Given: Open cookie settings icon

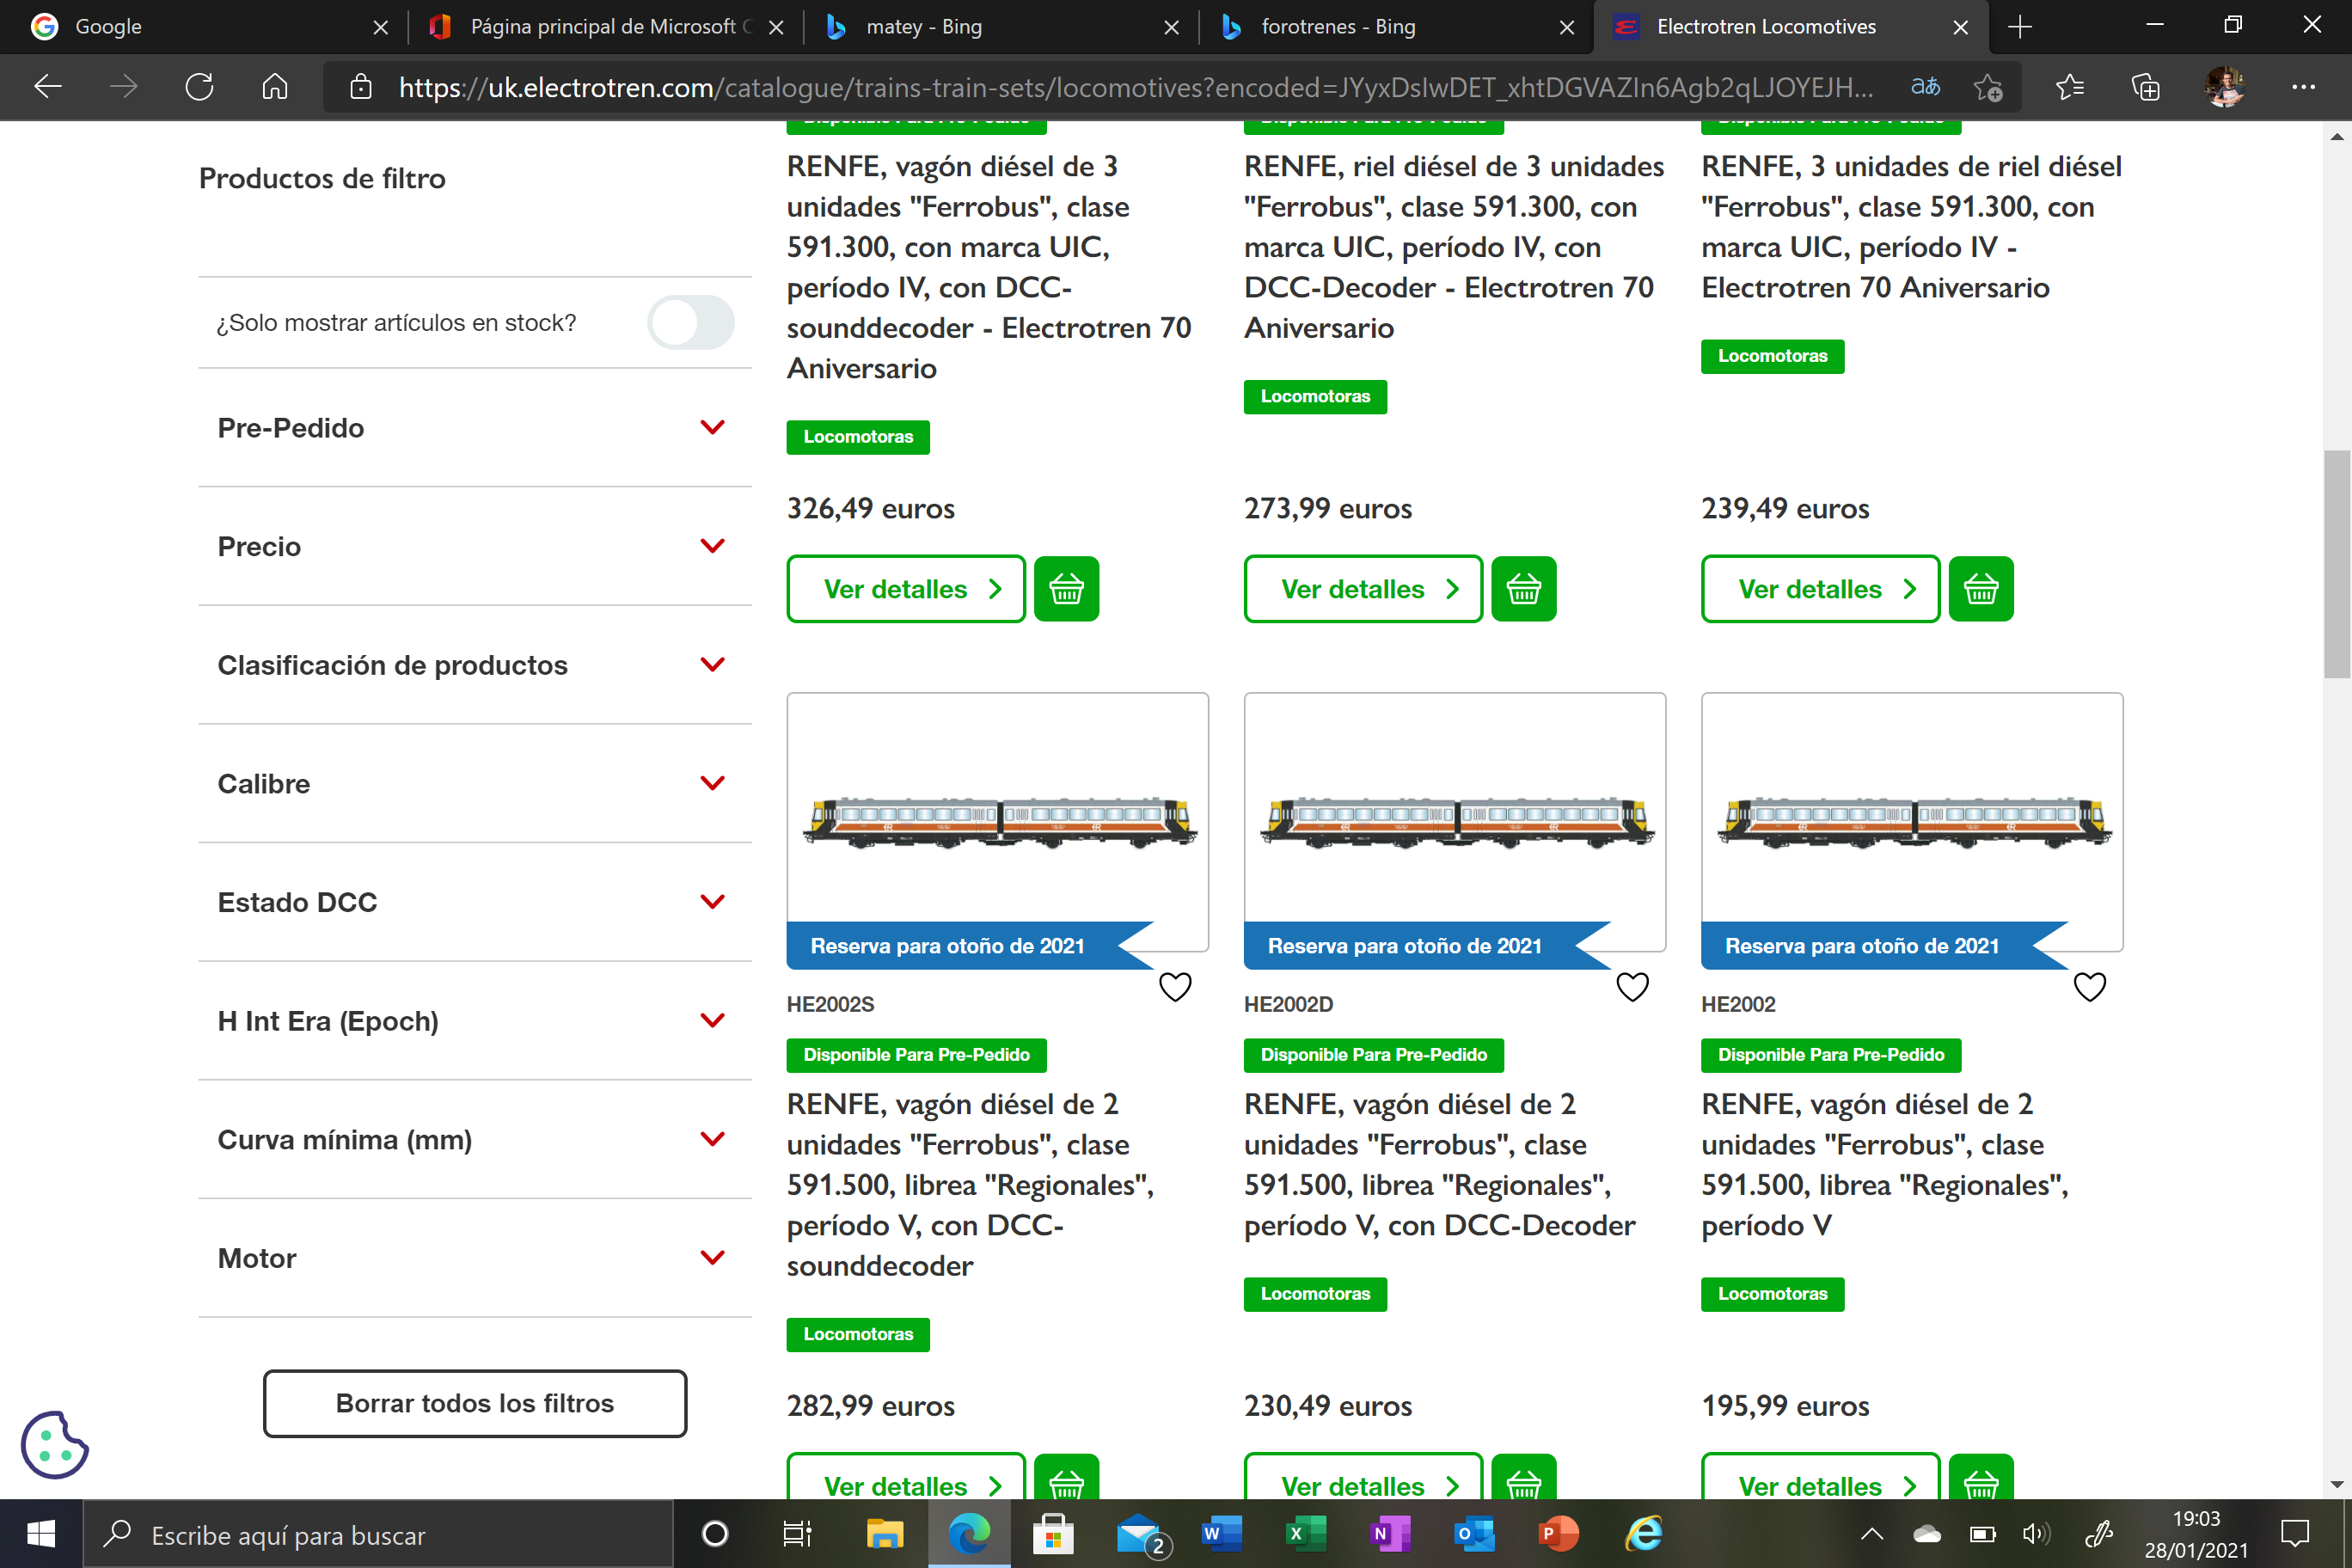Looking at the screenshot, I should [x=54, y=1444].
